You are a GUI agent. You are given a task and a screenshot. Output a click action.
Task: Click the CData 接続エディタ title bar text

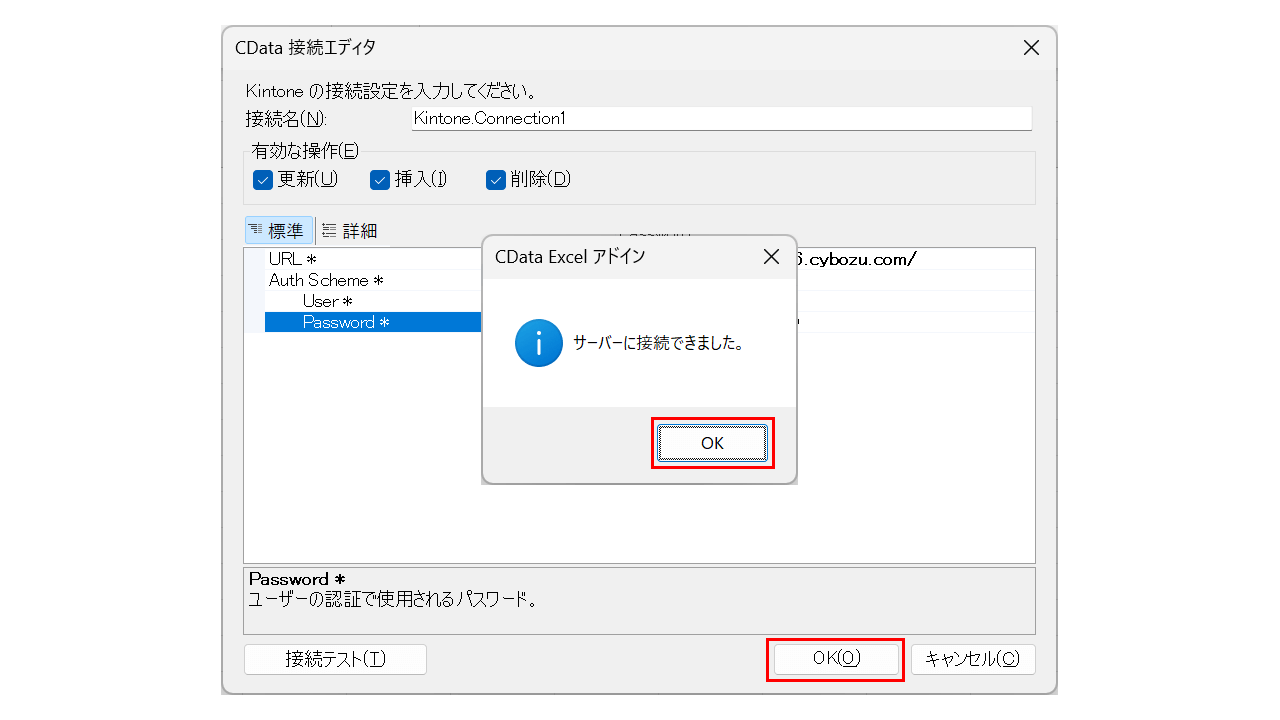[305, 47]
